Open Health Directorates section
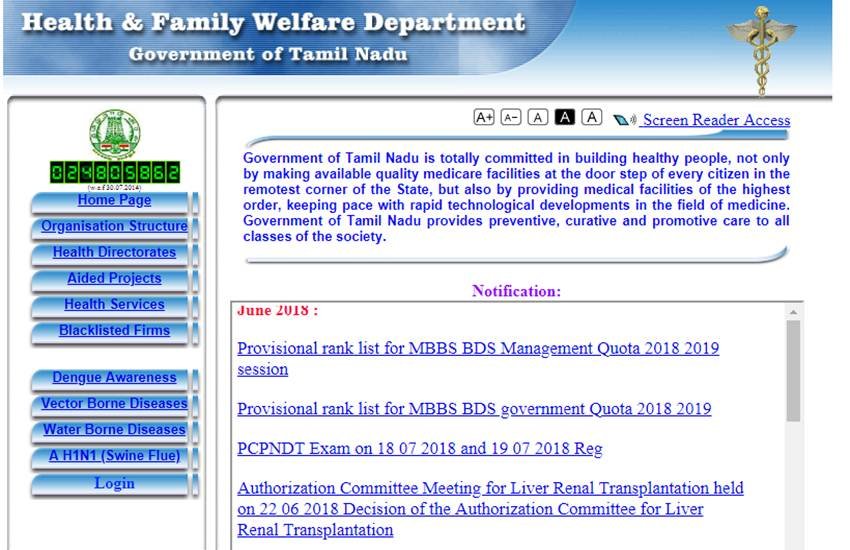This screenshot has width=850, height=550. tap(114, 253)
